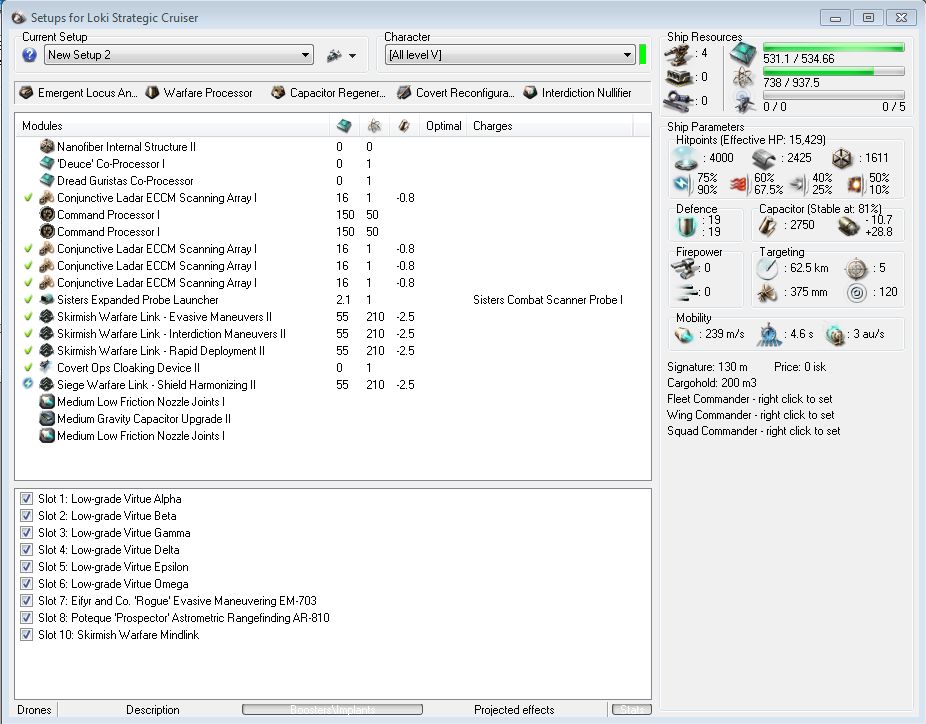Click the turret hardpoints icon in Ship Resources

(x=679, y=54)
